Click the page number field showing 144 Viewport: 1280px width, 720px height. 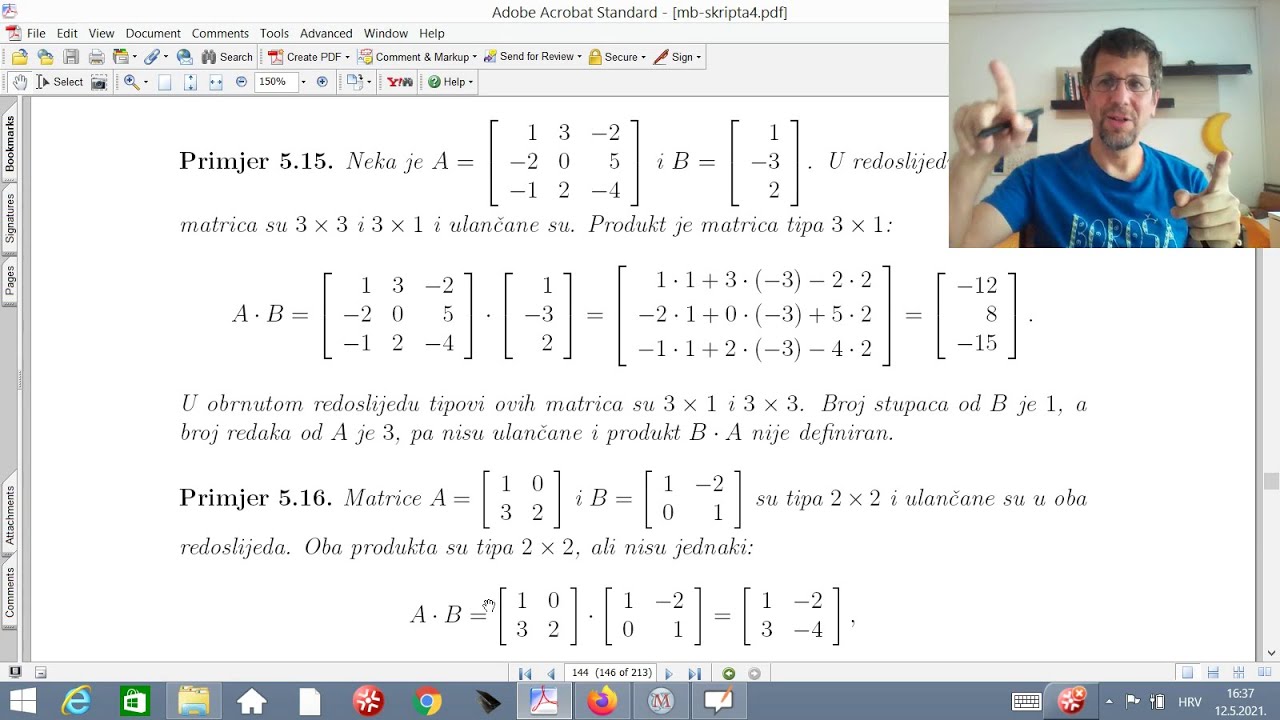coord(612,673)
